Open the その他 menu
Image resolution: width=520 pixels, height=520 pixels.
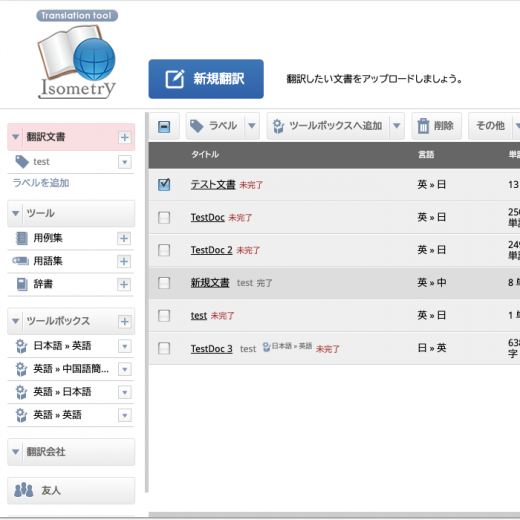click(490, 126)
